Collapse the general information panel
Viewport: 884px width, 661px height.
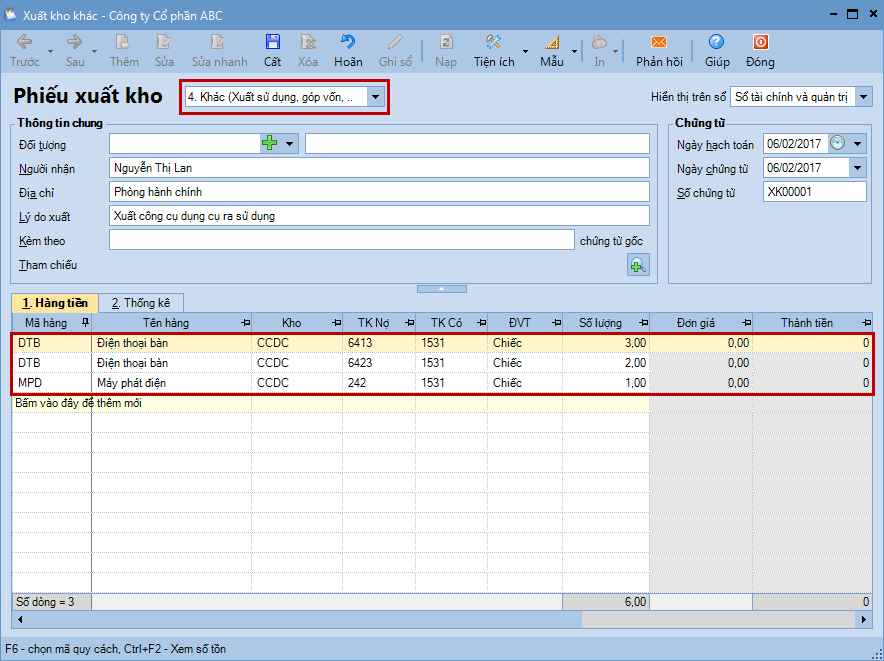pyautogui.click(x=441, y=288)
